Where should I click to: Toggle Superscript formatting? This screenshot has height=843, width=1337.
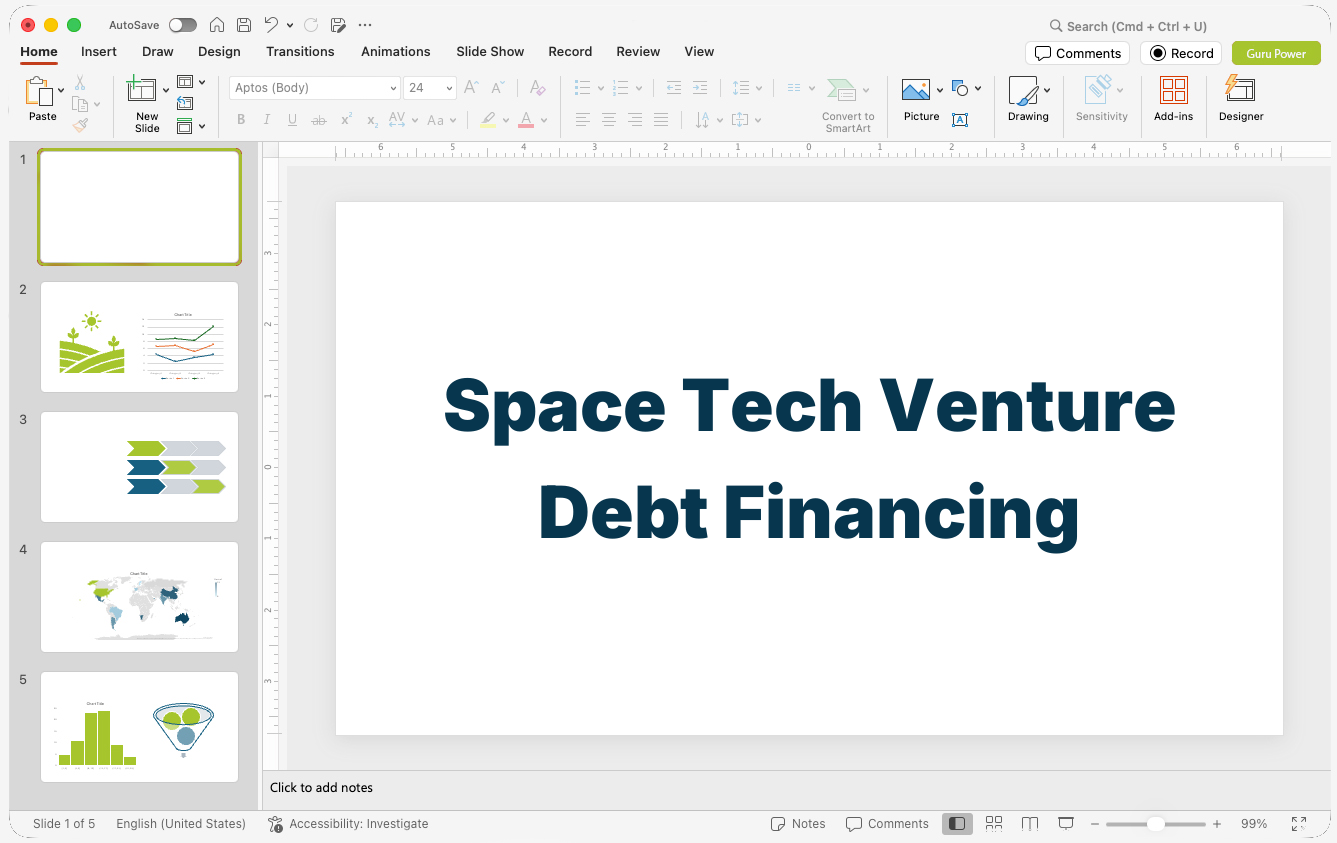point(346,120)
